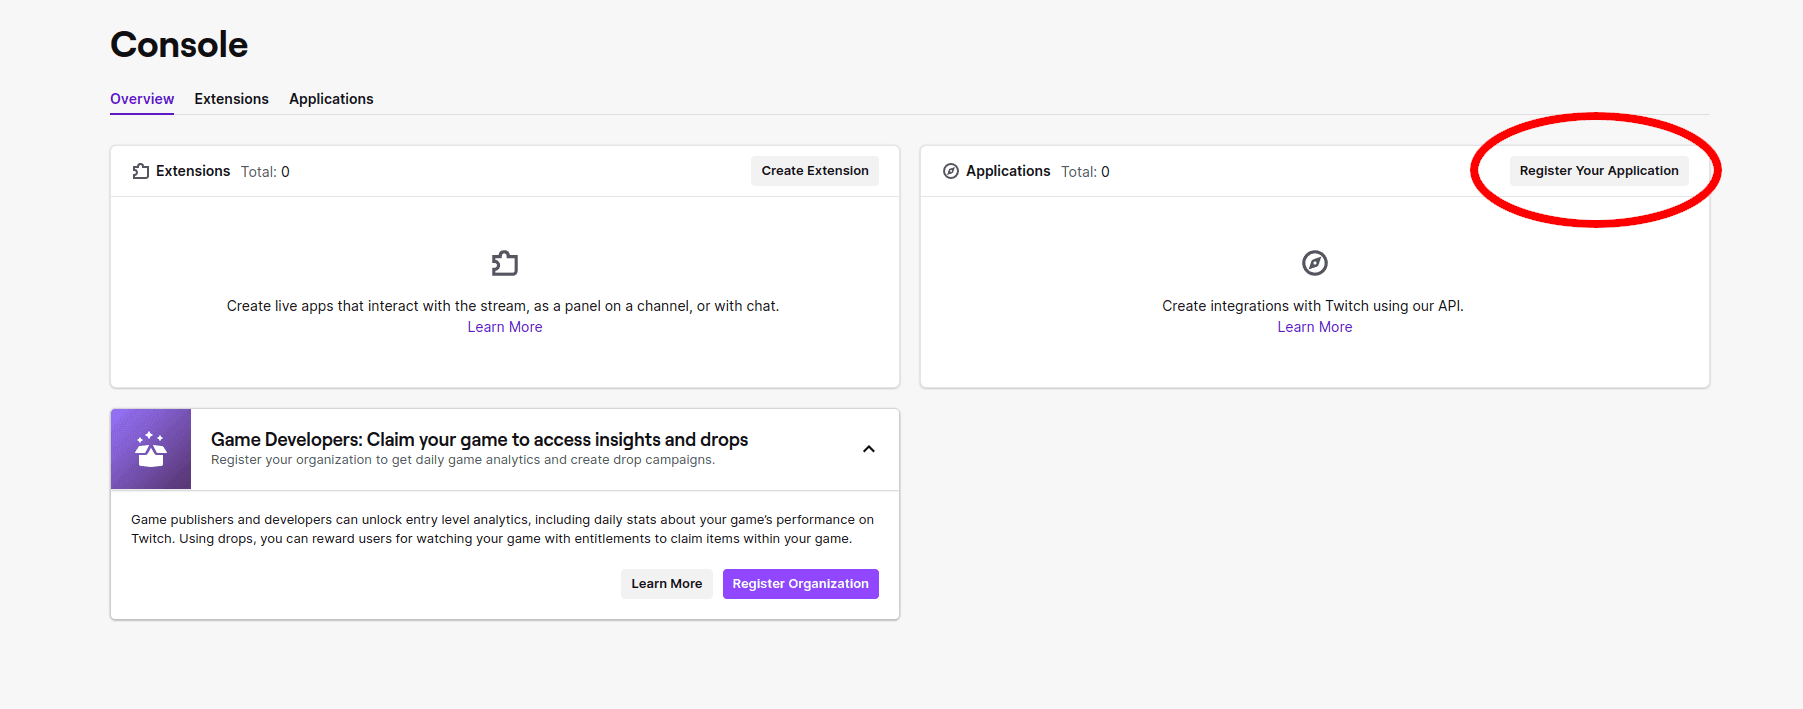Switch to the Overview tab
The height and width of the screenshot is (709, 1803).
click(142, 99)
